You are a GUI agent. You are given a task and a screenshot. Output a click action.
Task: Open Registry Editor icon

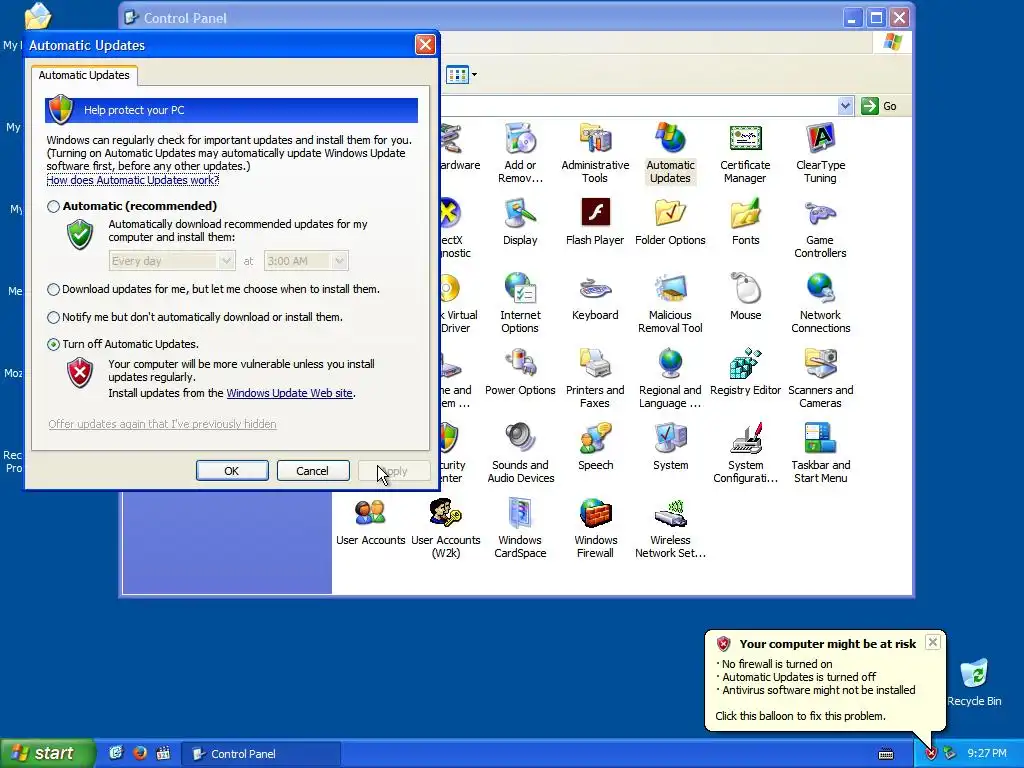point(745,372)
